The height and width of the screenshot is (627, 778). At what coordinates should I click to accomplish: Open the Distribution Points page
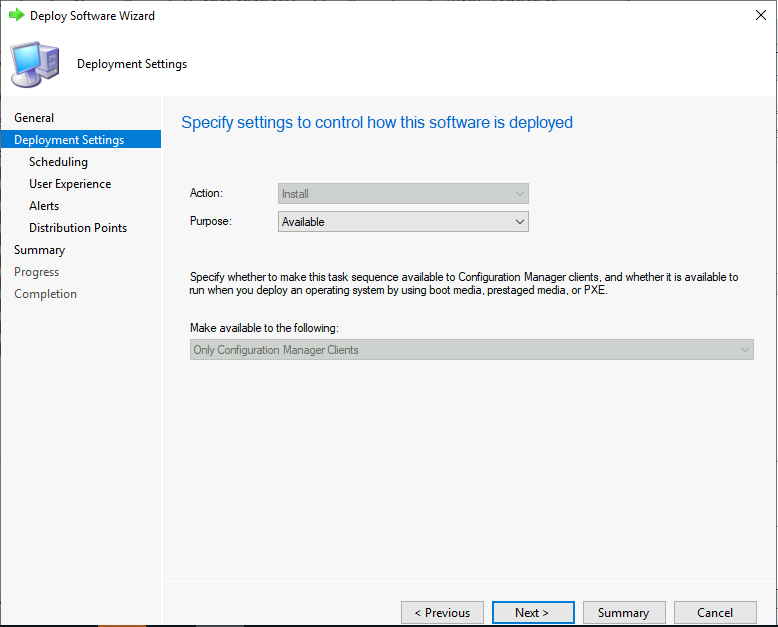78,228
